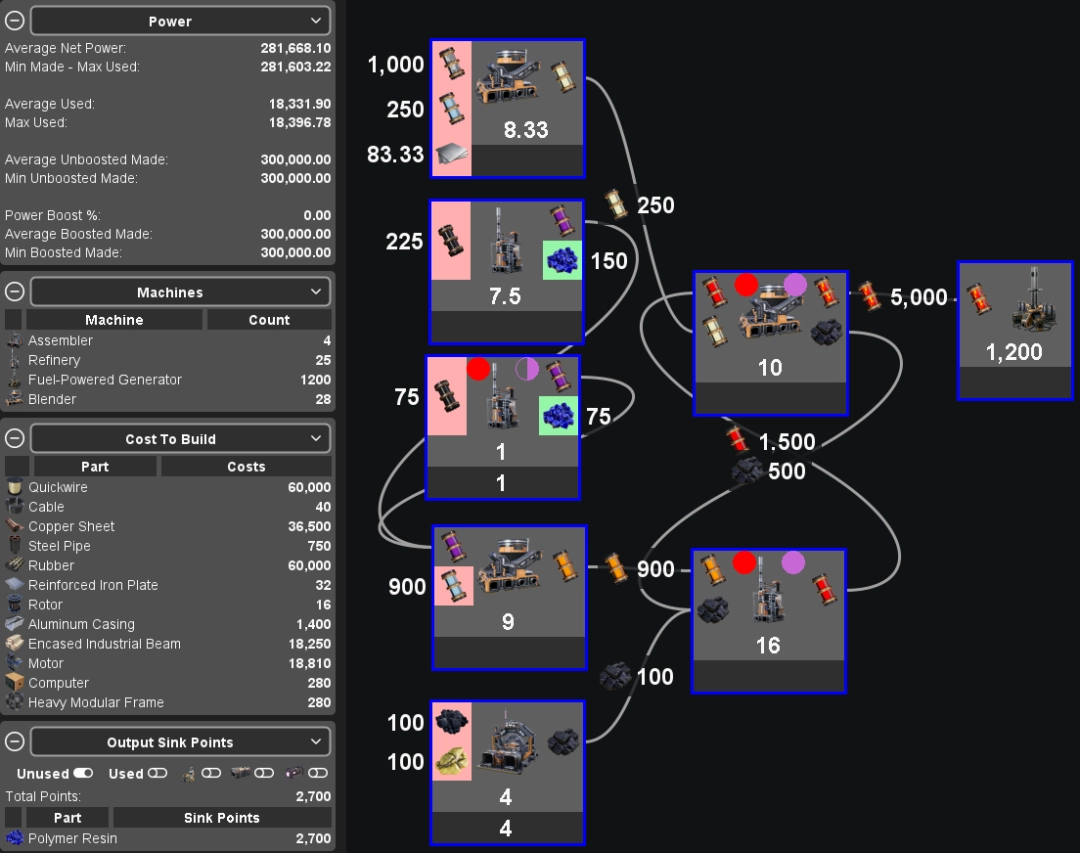Viewport: 1080px width, 853px height.
Task: Toggle the Unused sink points switch
Action: [83, 773]
